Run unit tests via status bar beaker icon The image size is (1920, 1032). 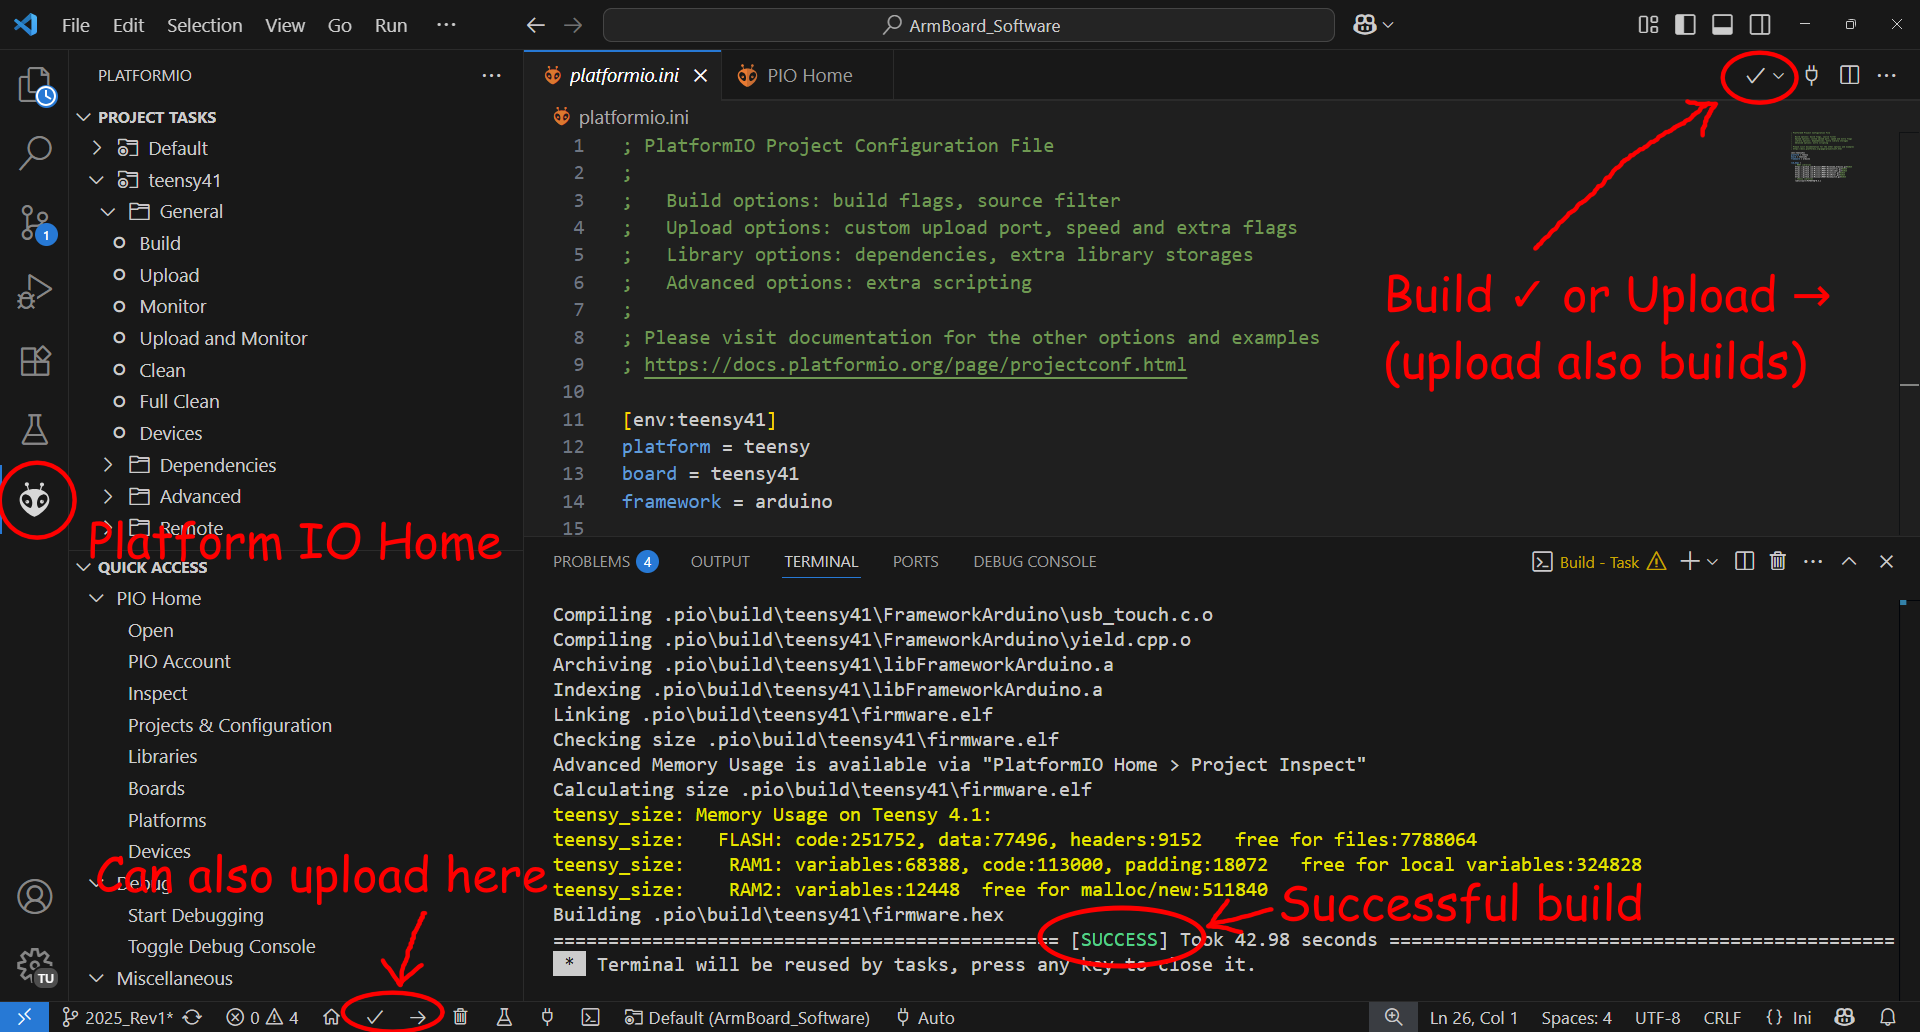pyautogui.click(x=504, y=1016)
